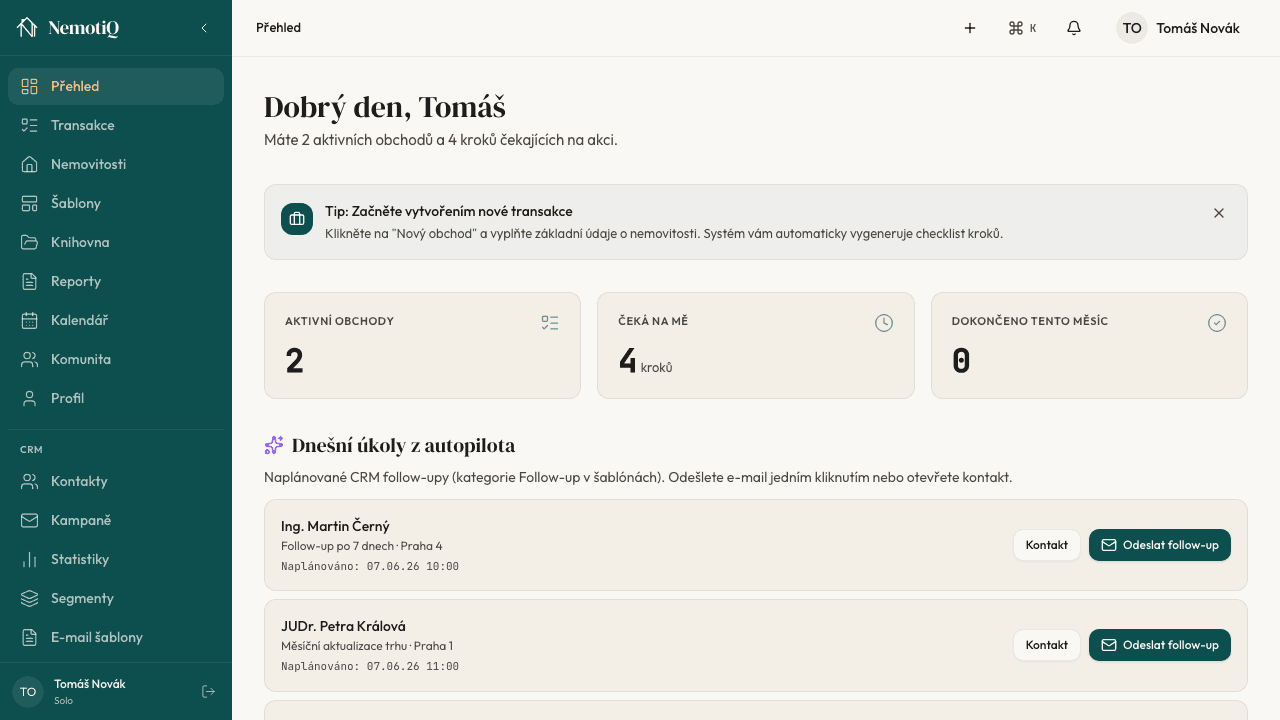The height and width of the screenshot is (720, 1280).
Task: Open Nemovitosti section
Action: 116,164
